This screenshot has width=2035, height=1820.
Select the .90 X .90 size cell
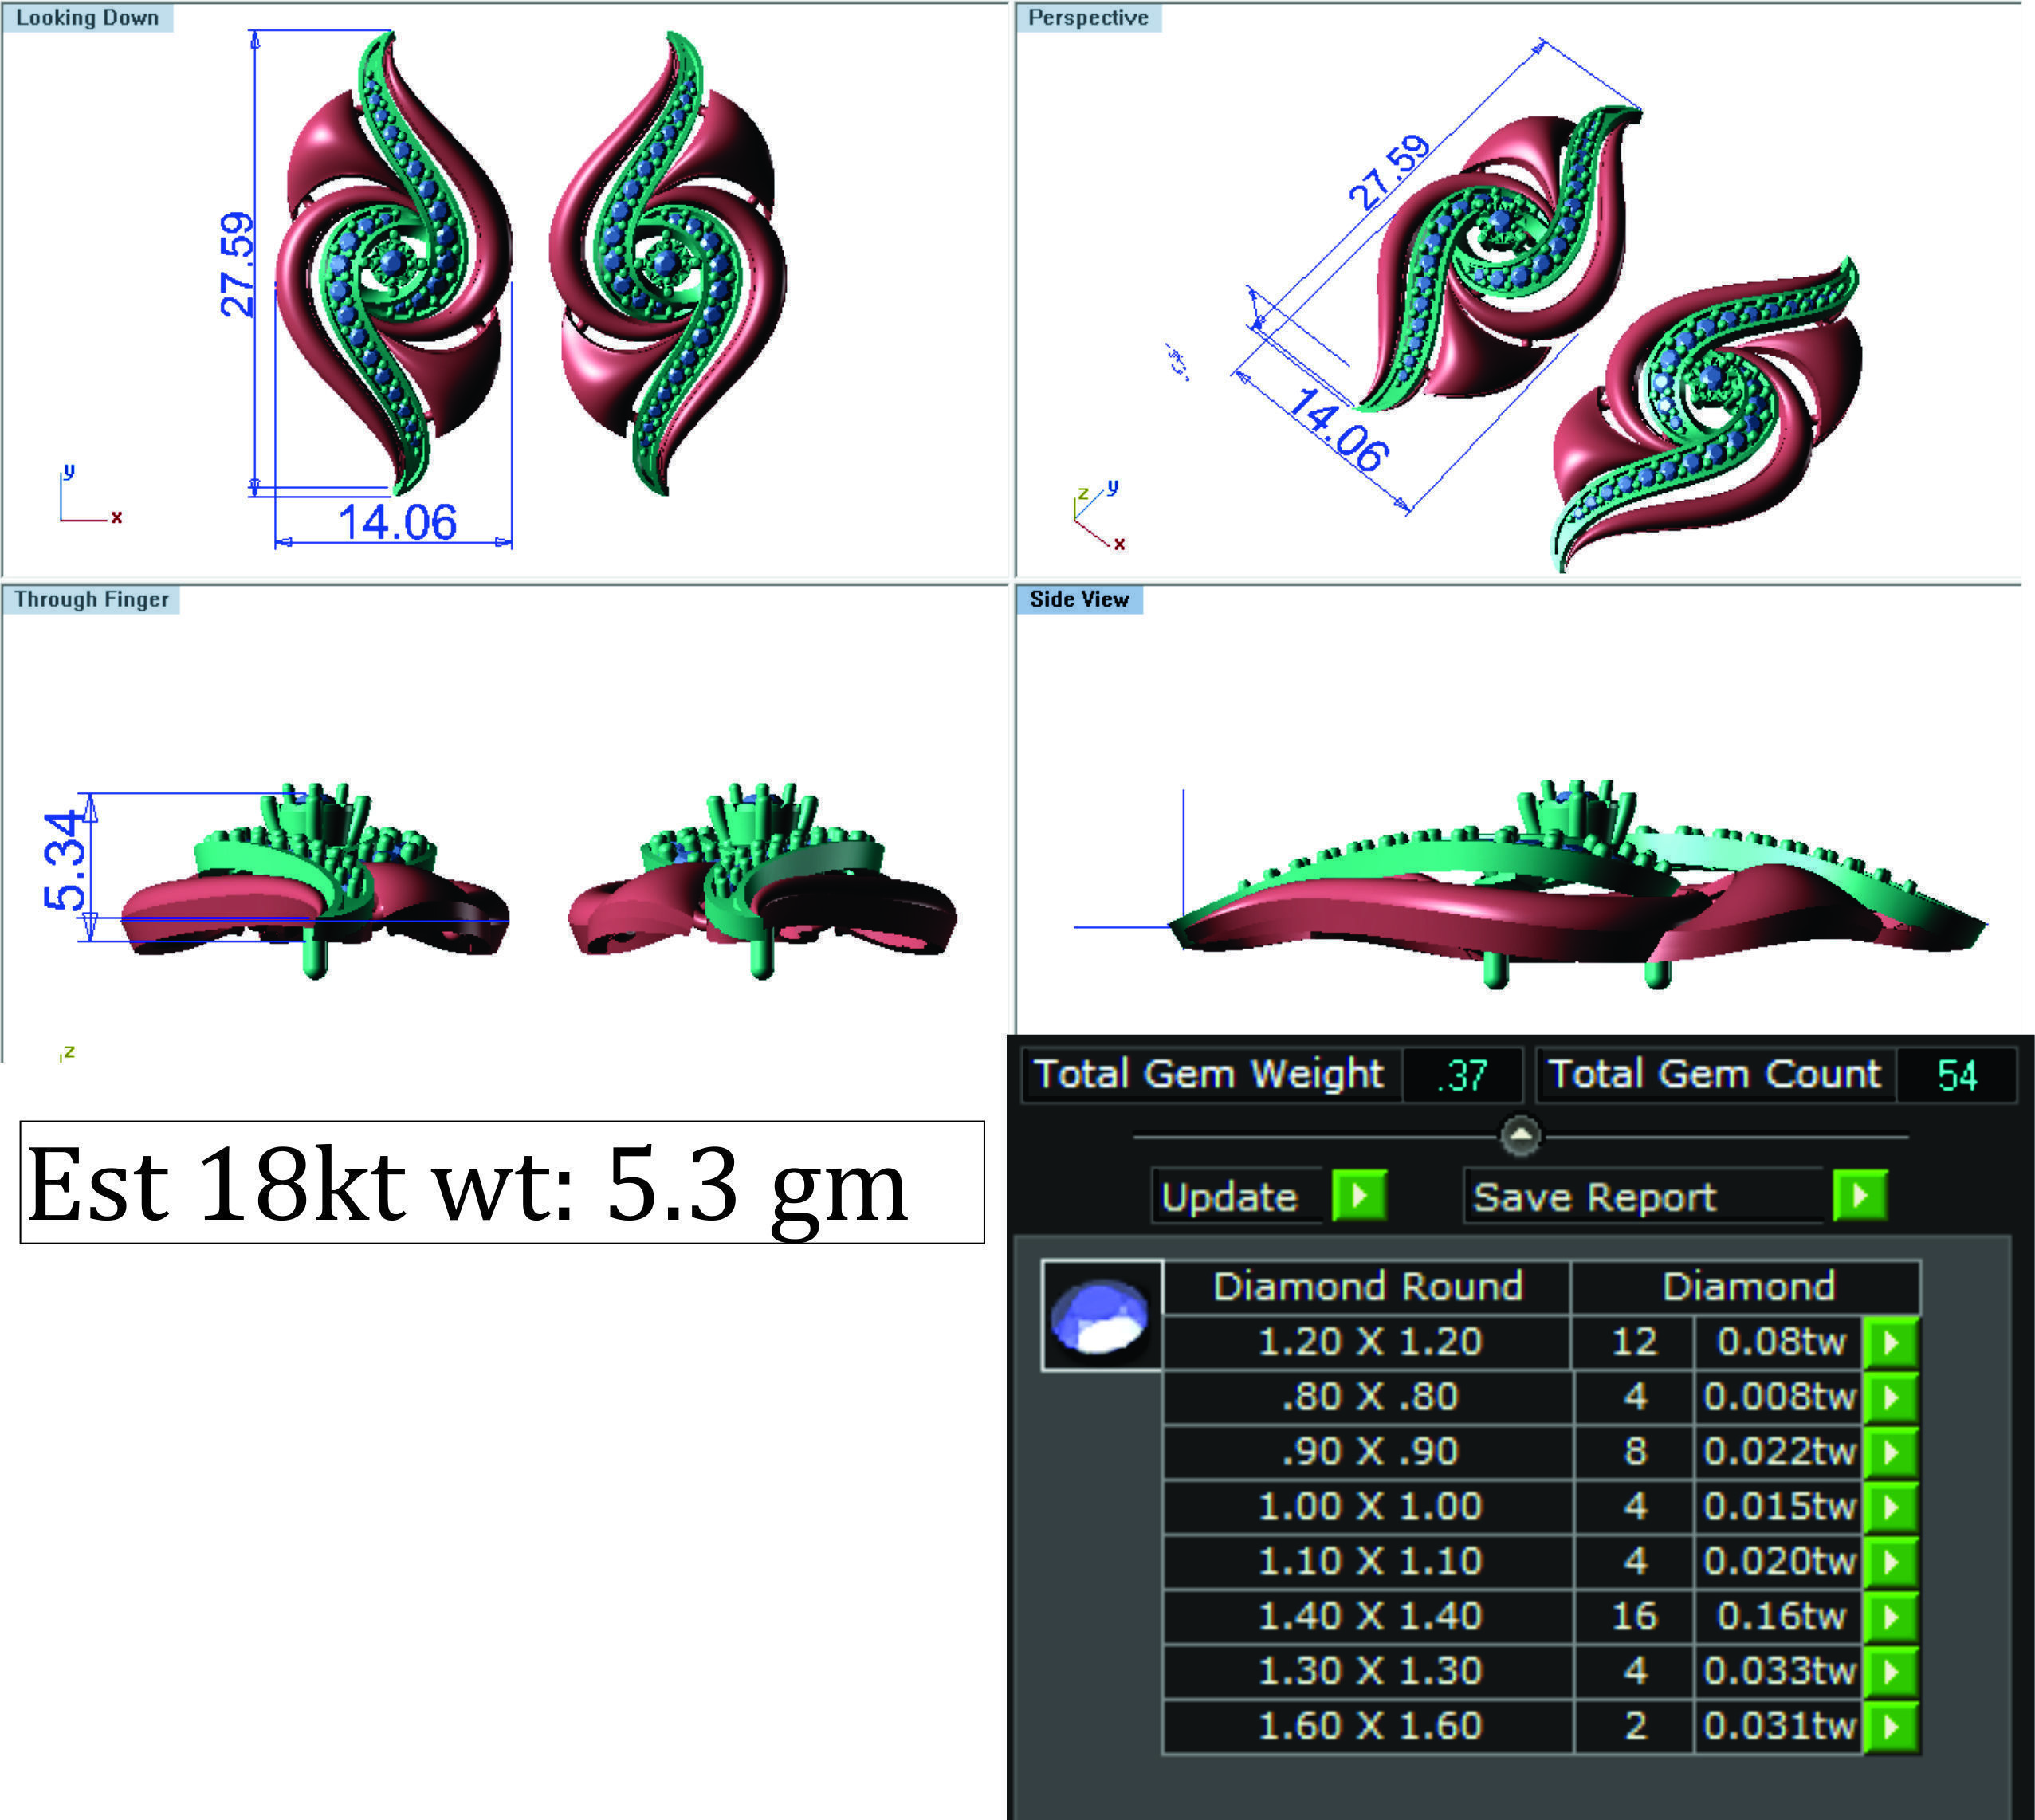tap(1369, 1452)
